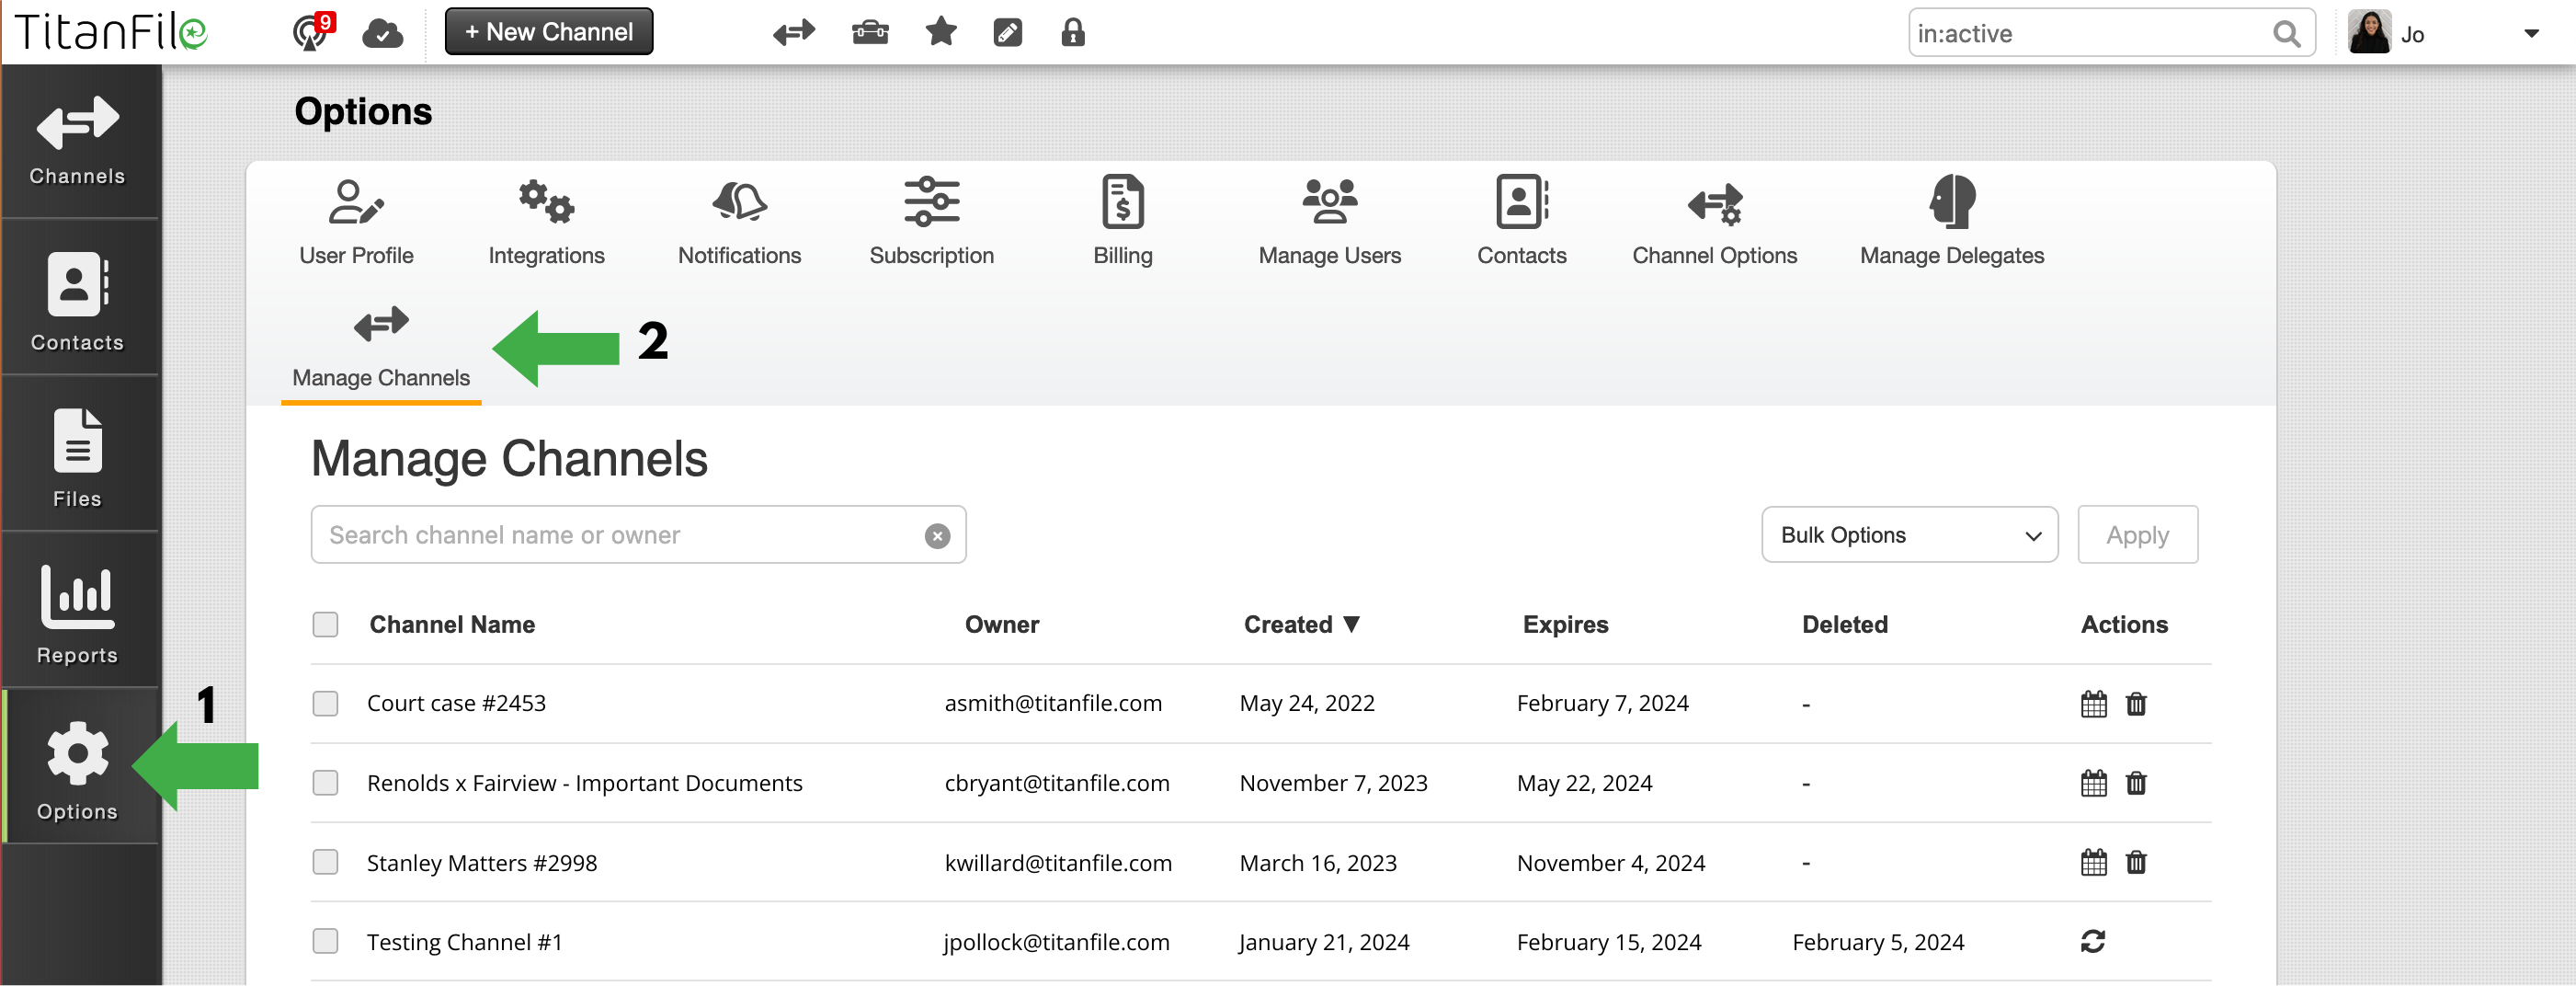Screen dimensions: 2576x986
Task: Select all channels with the header checkbox
Action: click(325, 624)
